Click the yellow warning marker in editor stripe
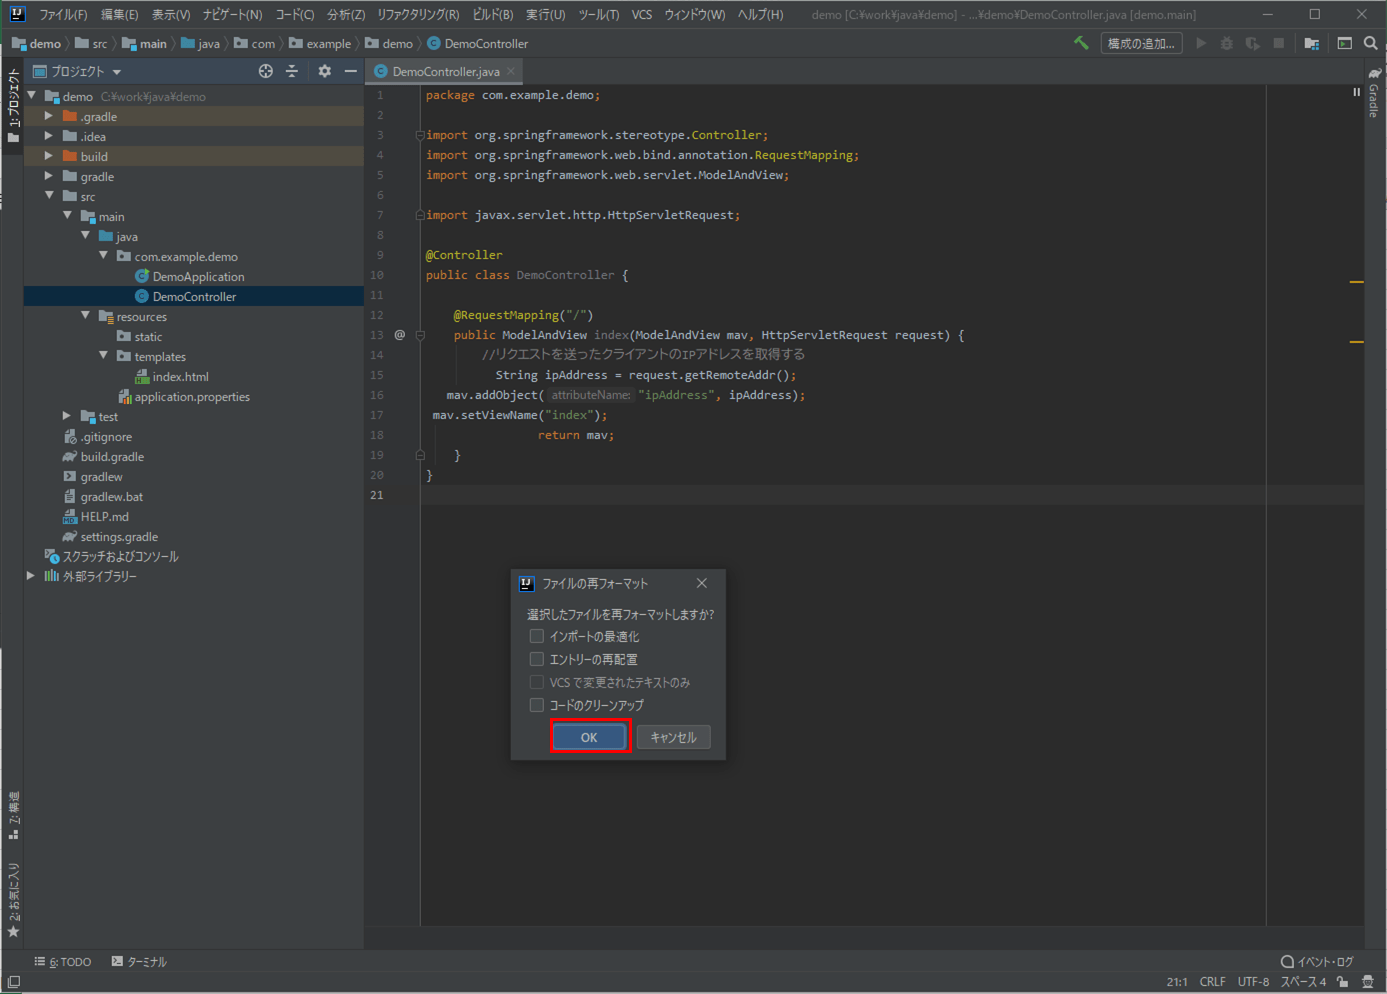This screenshot has height=994, width=1387. [x=1357, y=282]
